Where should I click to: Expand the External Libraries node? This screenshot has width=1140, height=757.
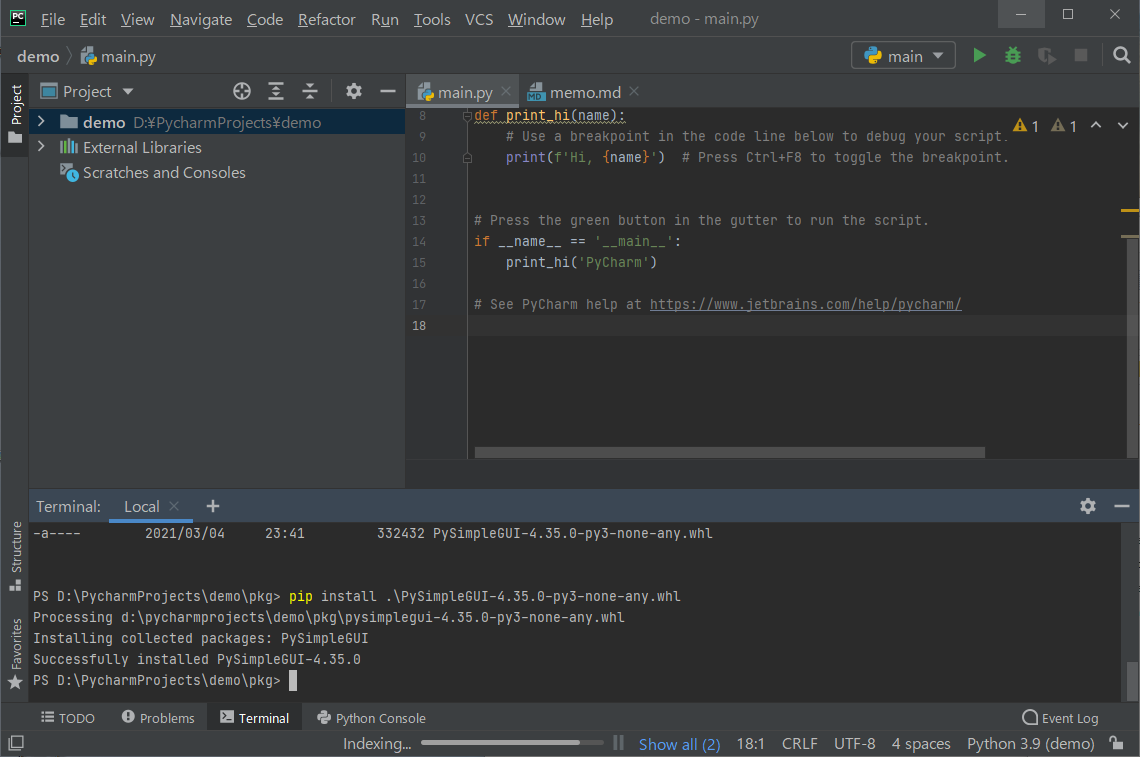[x=41, y=147]
